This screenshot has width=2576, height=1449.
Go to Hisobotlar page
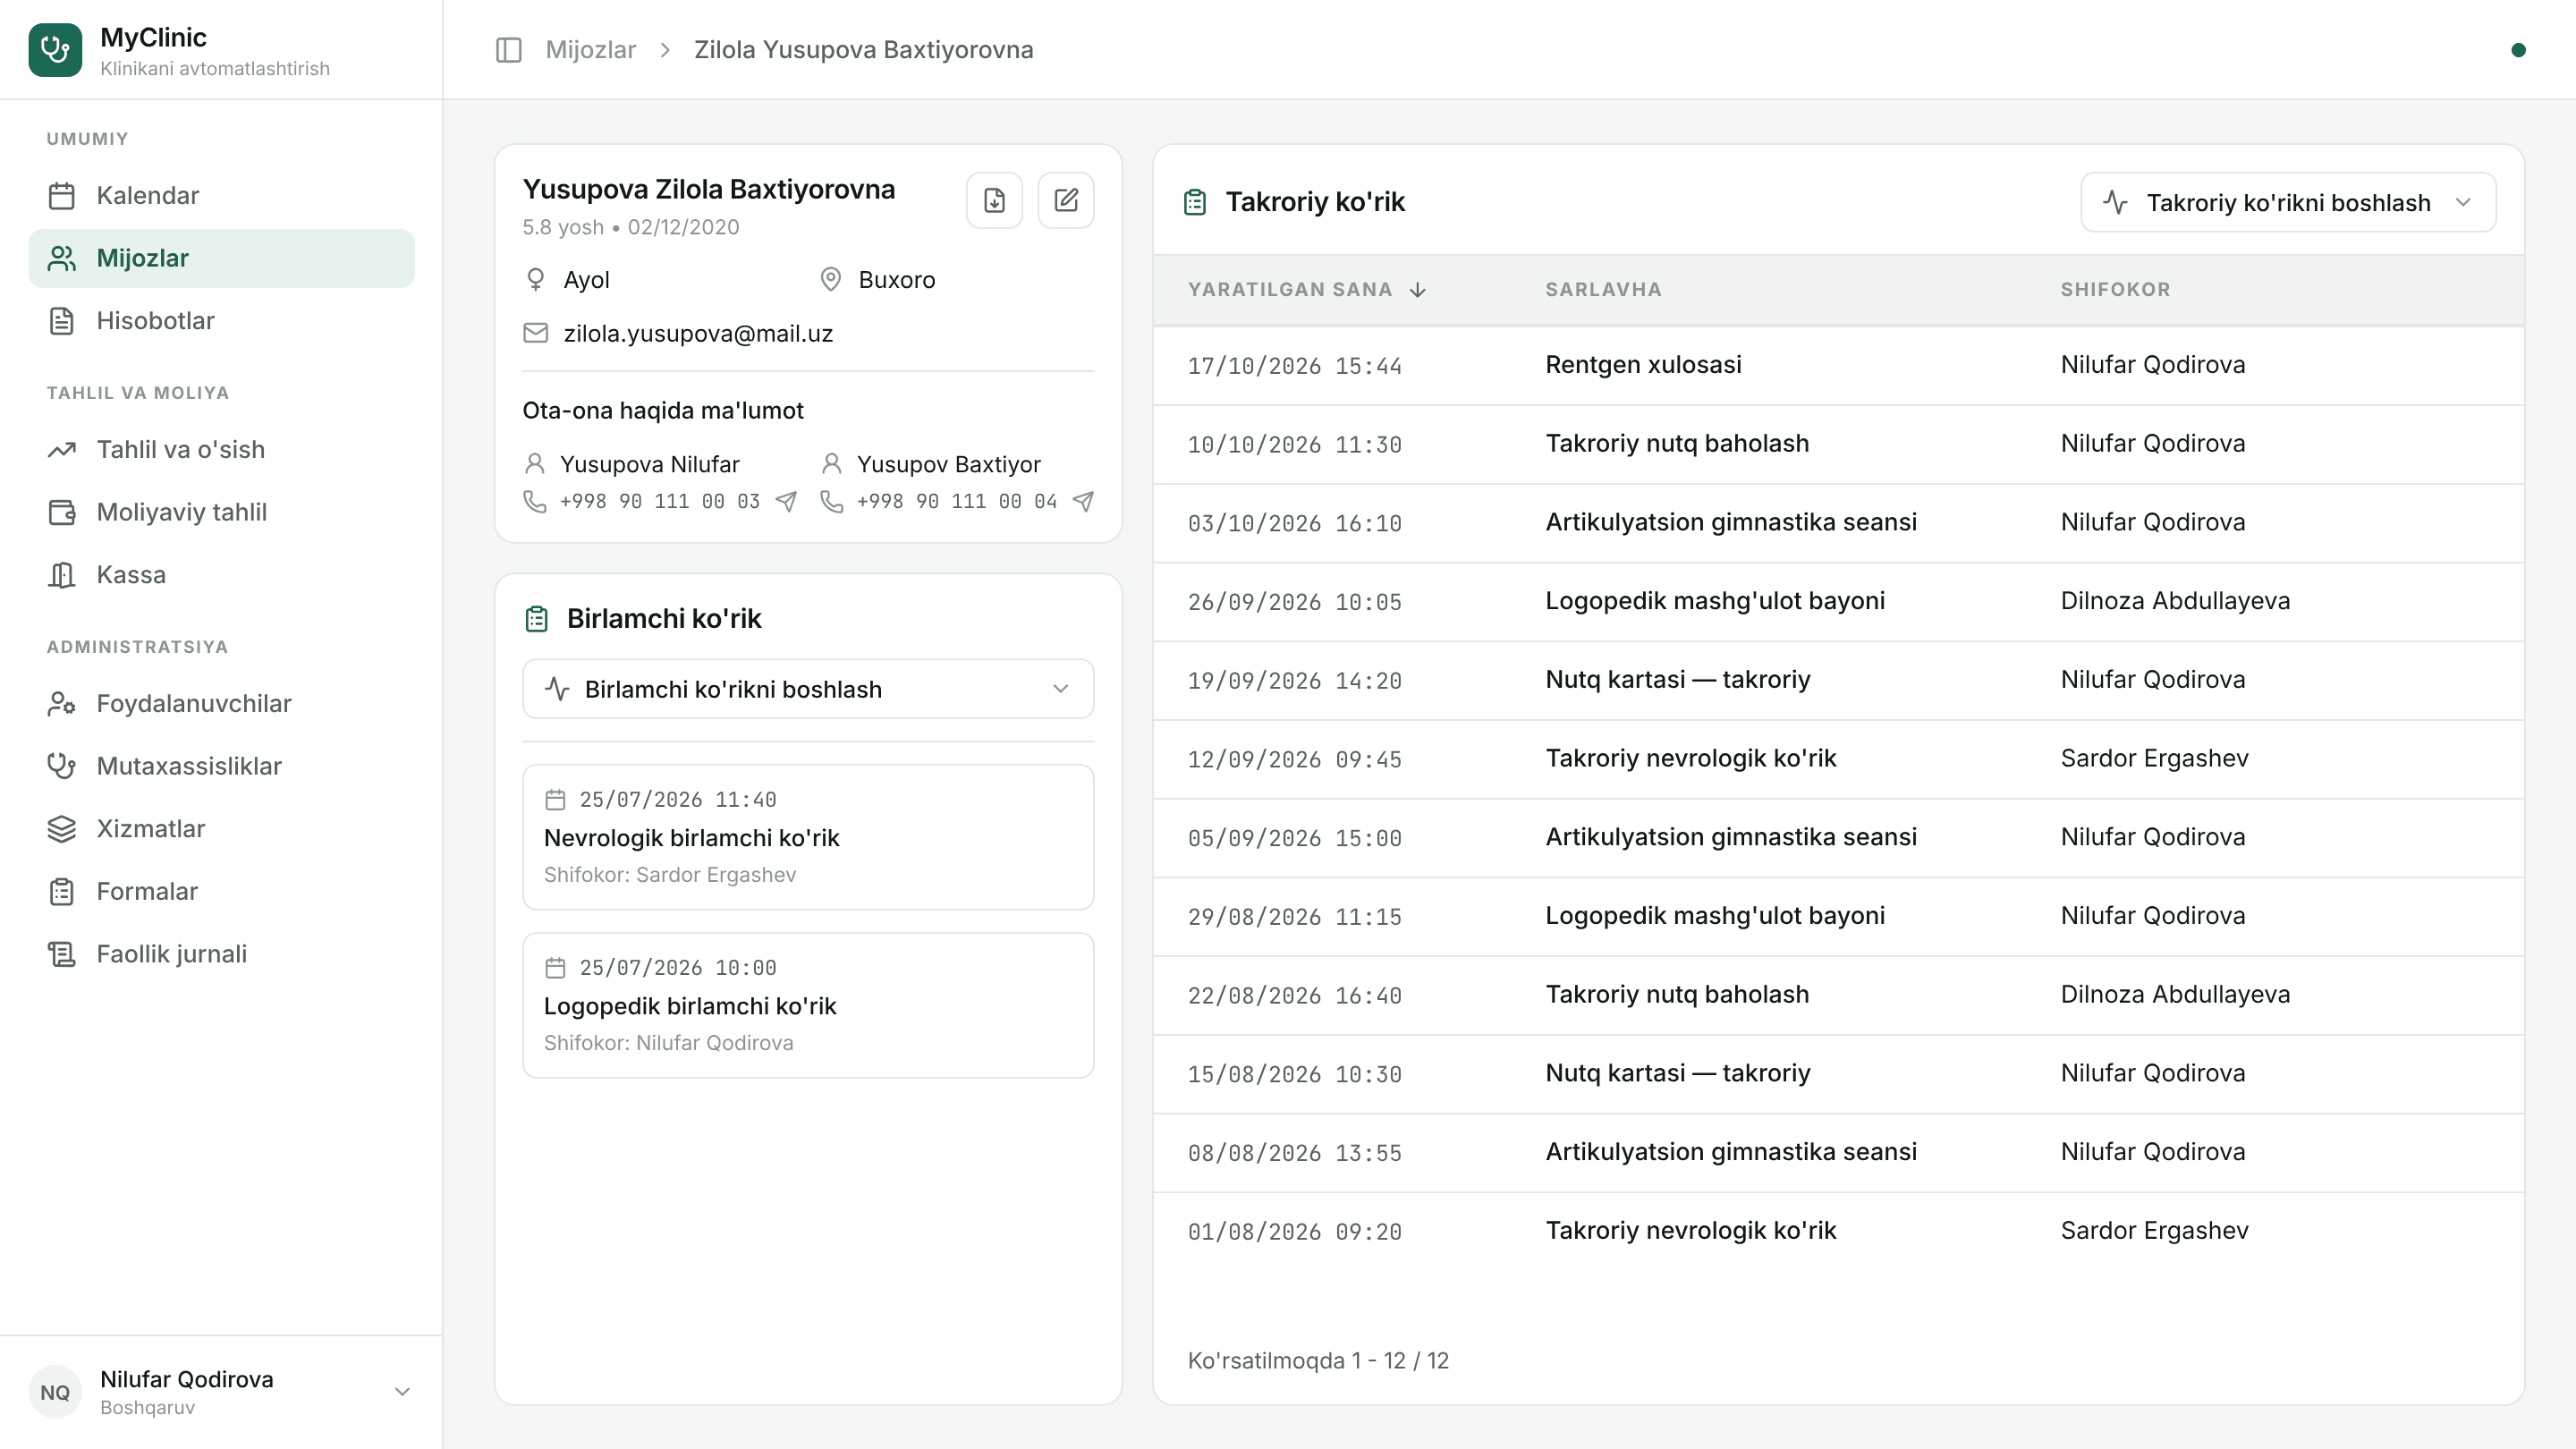(x=221, y=321)
